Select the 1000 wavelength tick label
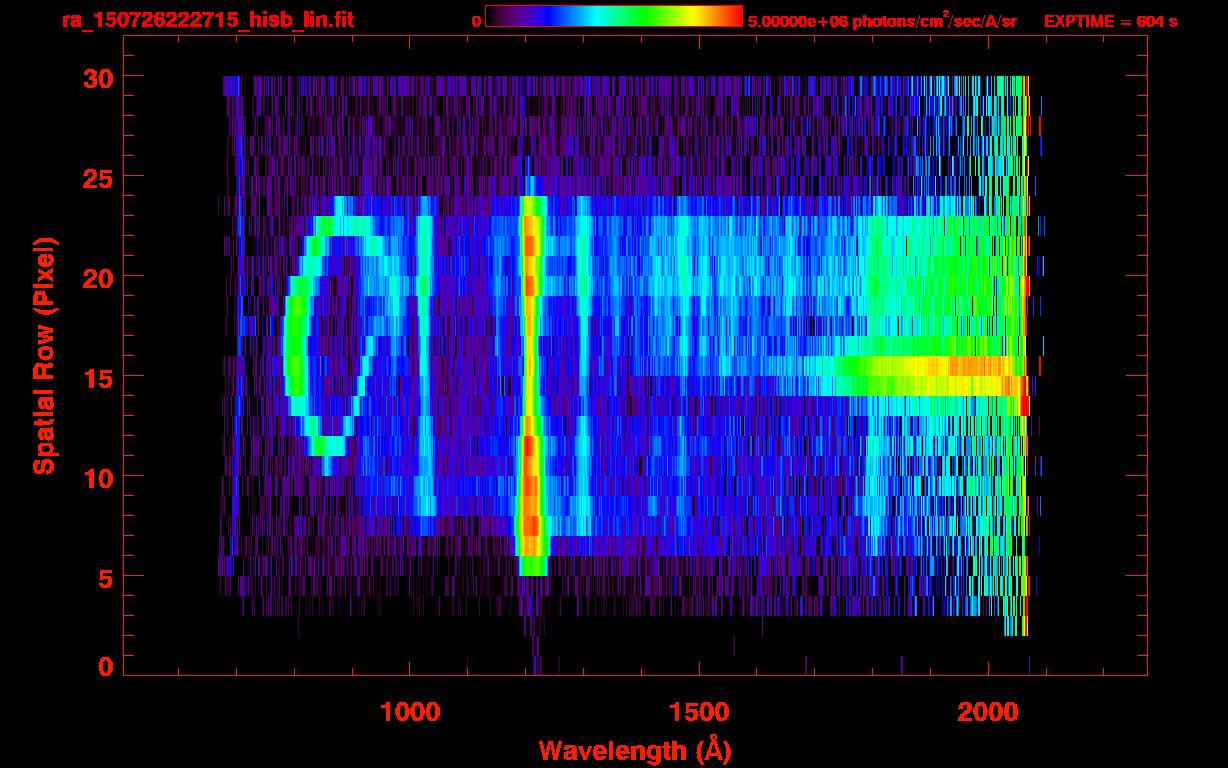Viewport: 1228px width, 768px height. tap(410, 712)
